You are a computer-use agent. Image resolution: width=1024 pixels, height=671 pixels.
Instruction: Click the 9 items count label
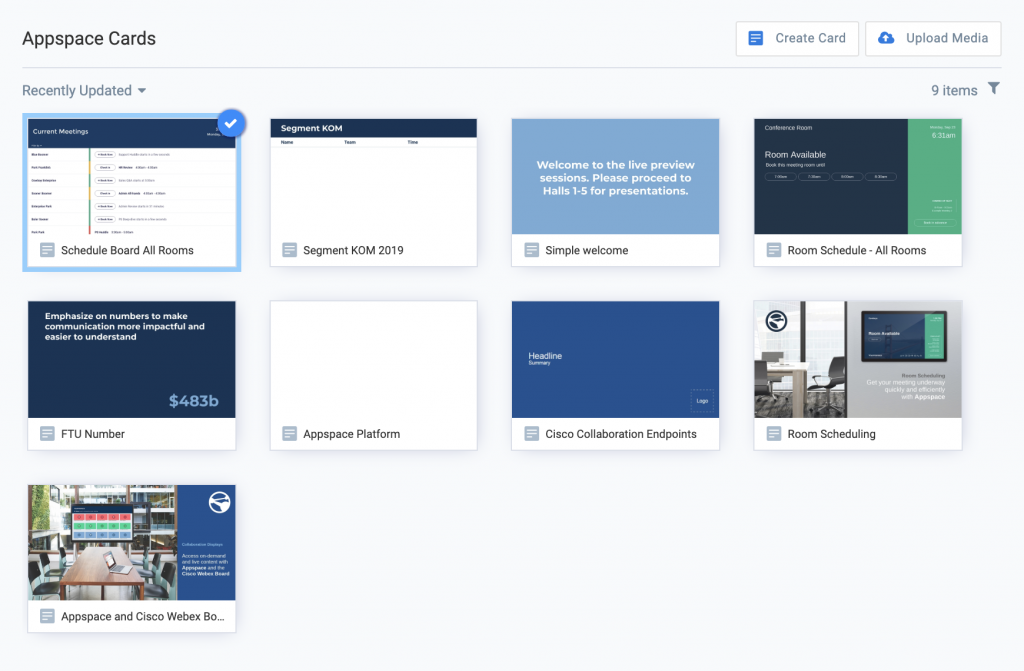coord(954,91)
